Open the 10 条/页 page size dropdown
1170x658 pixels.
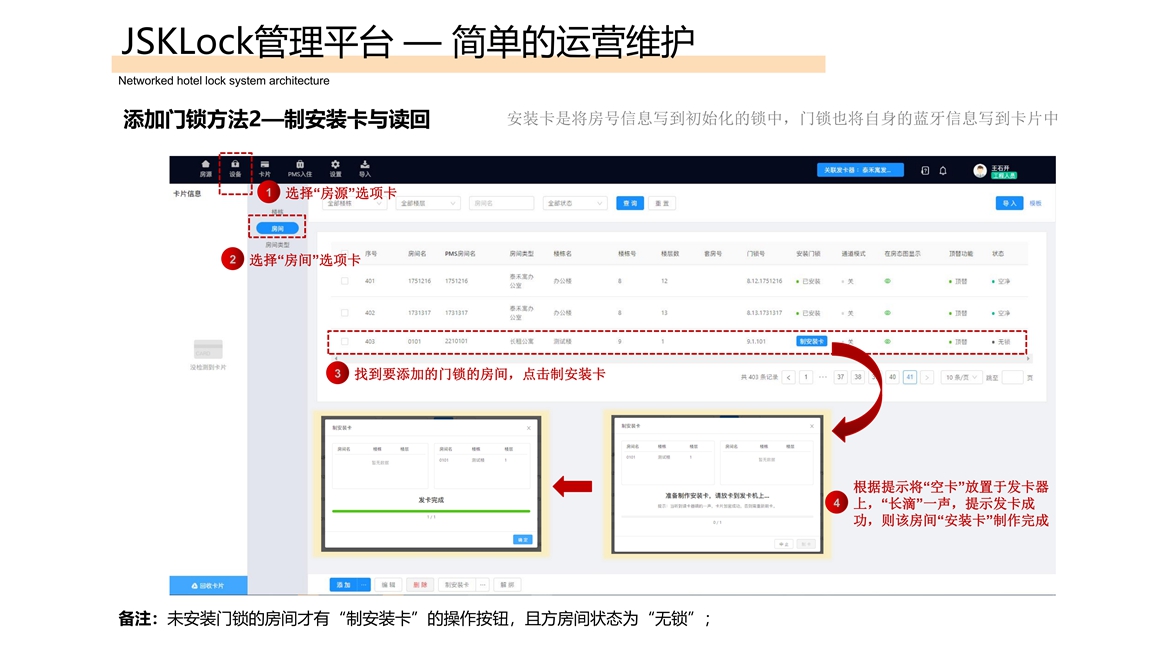coord(962,377)
